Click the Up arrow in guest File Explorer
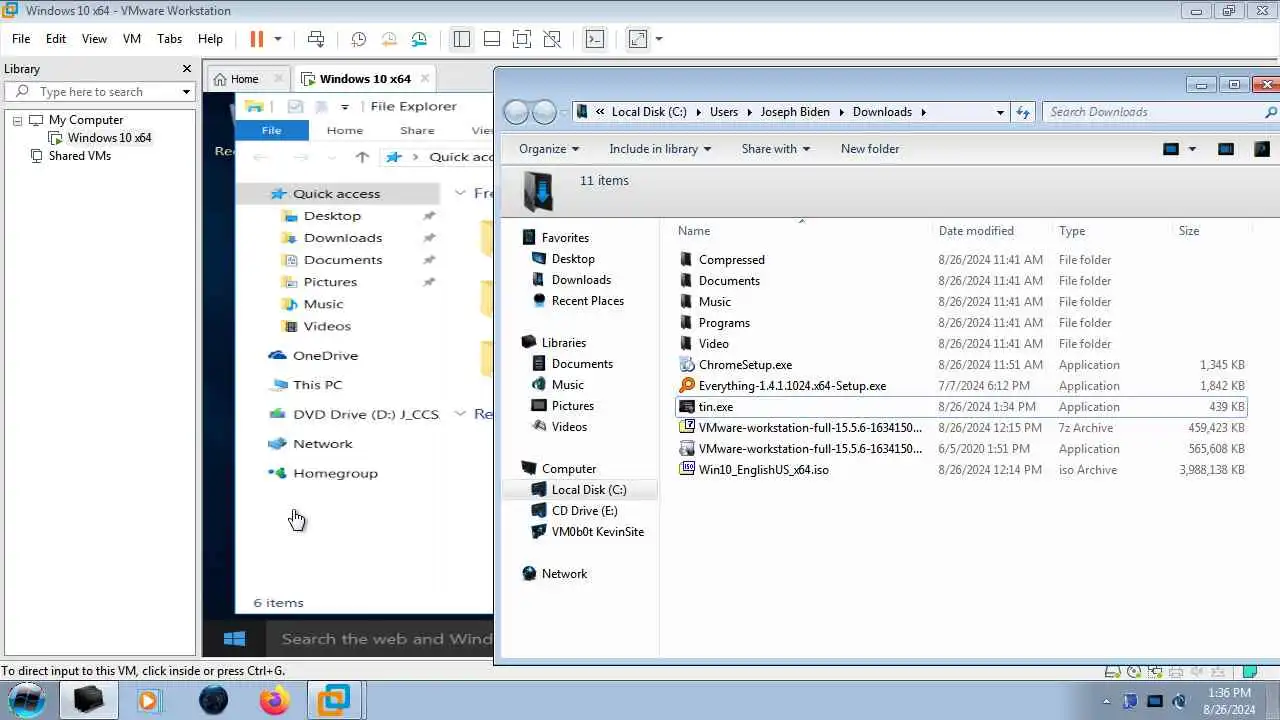This screenshot has width=1280, height=720. coord(362,157)
